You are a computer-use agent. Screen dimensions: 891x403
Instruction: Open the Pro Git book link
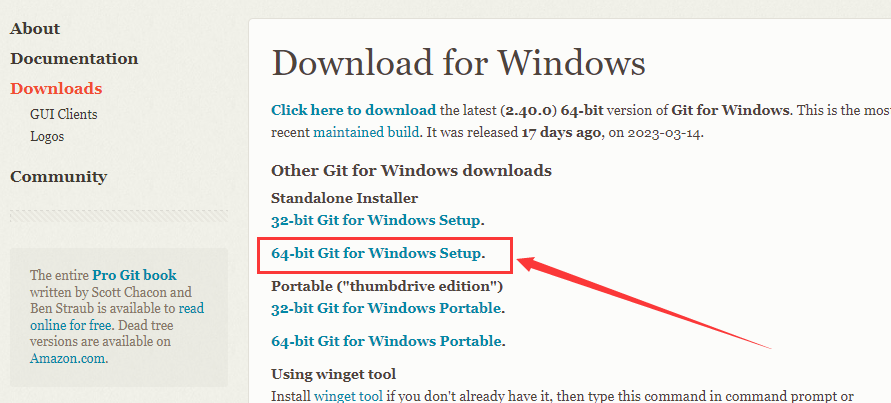point(135,275)
